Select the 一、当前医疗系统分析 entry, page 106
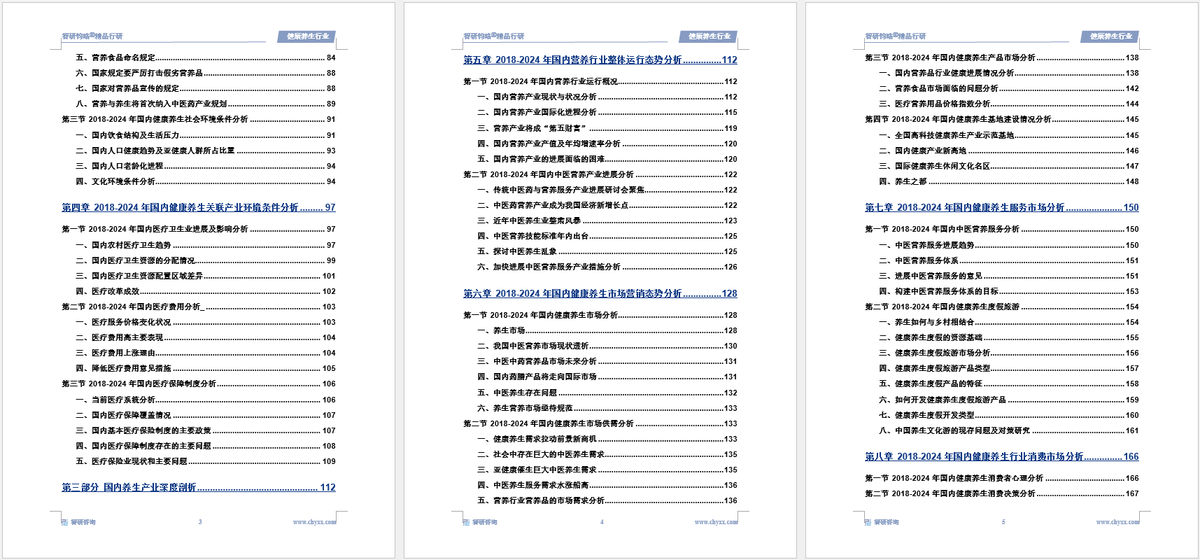Screen dimensions: 1200x560 [x=205, y=400]
